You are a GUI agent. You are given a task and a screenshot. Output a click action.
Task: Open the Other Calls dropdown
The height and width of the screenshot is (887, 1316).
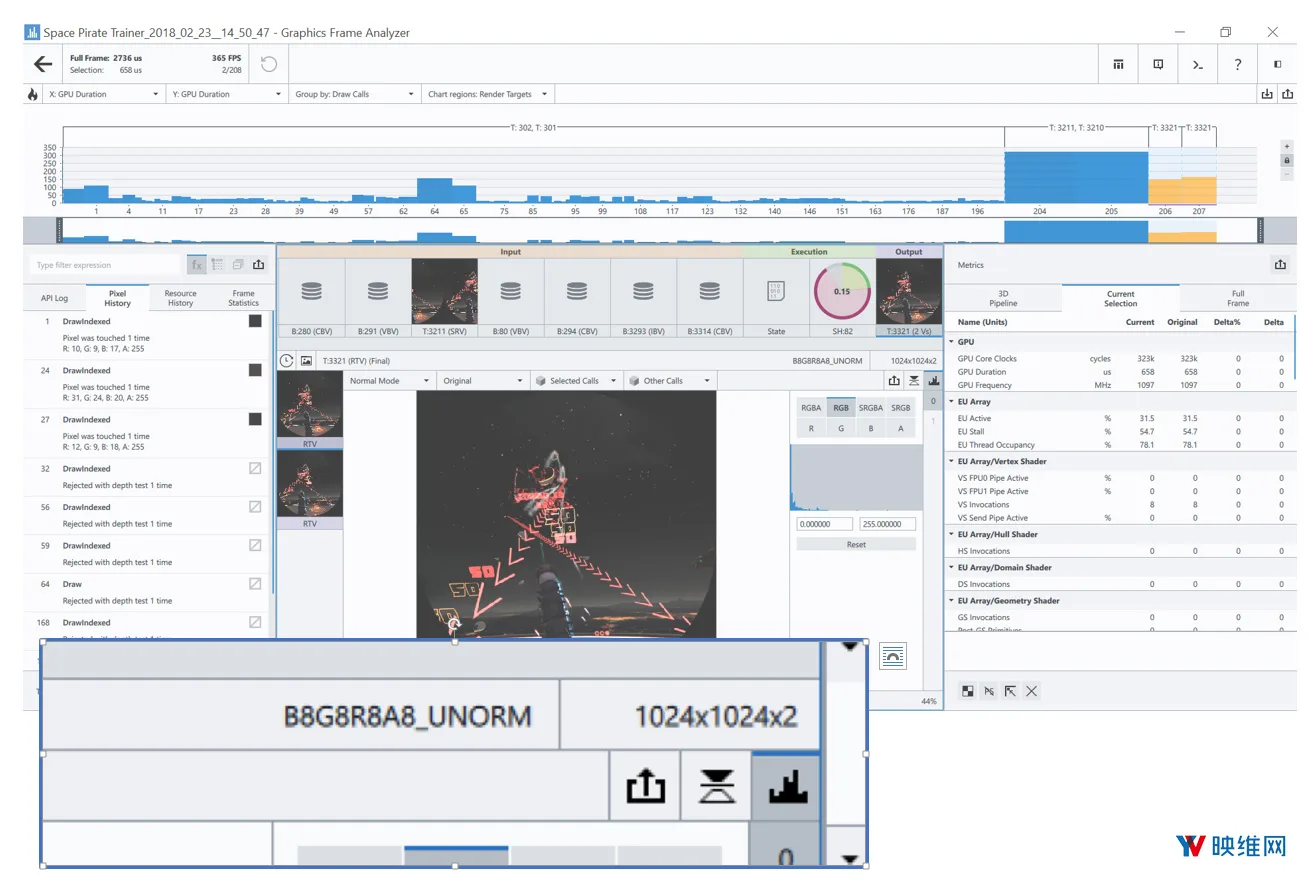point(672,381)
